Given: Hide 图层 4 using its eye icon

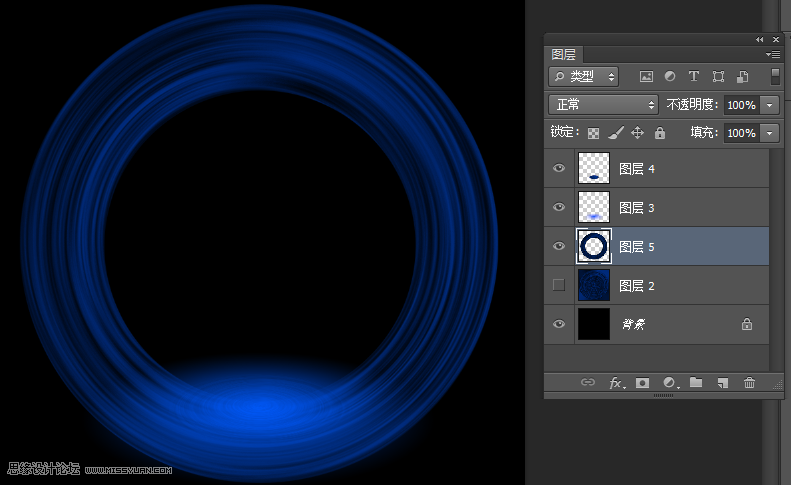Looking at the screenshot, I should 559,169.
